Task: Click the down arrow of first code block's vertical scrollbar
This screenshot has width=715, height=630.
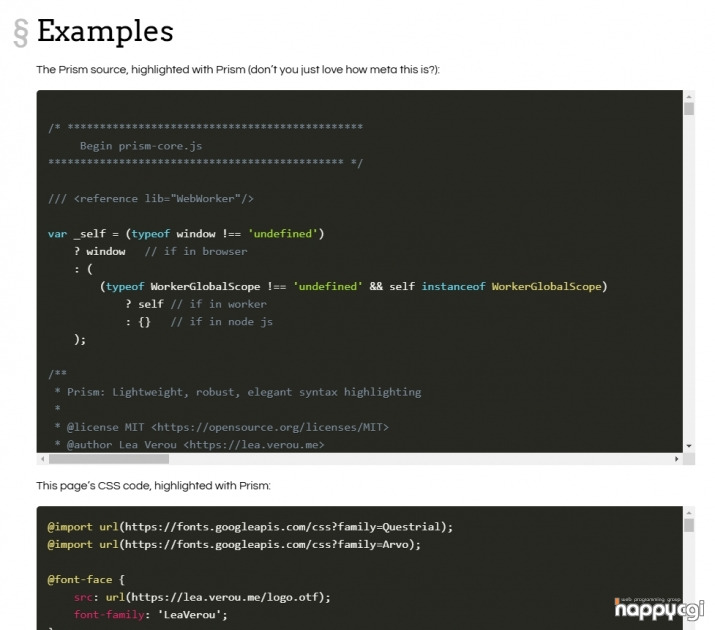Action: pyautogui.click(x=689, y=446)
